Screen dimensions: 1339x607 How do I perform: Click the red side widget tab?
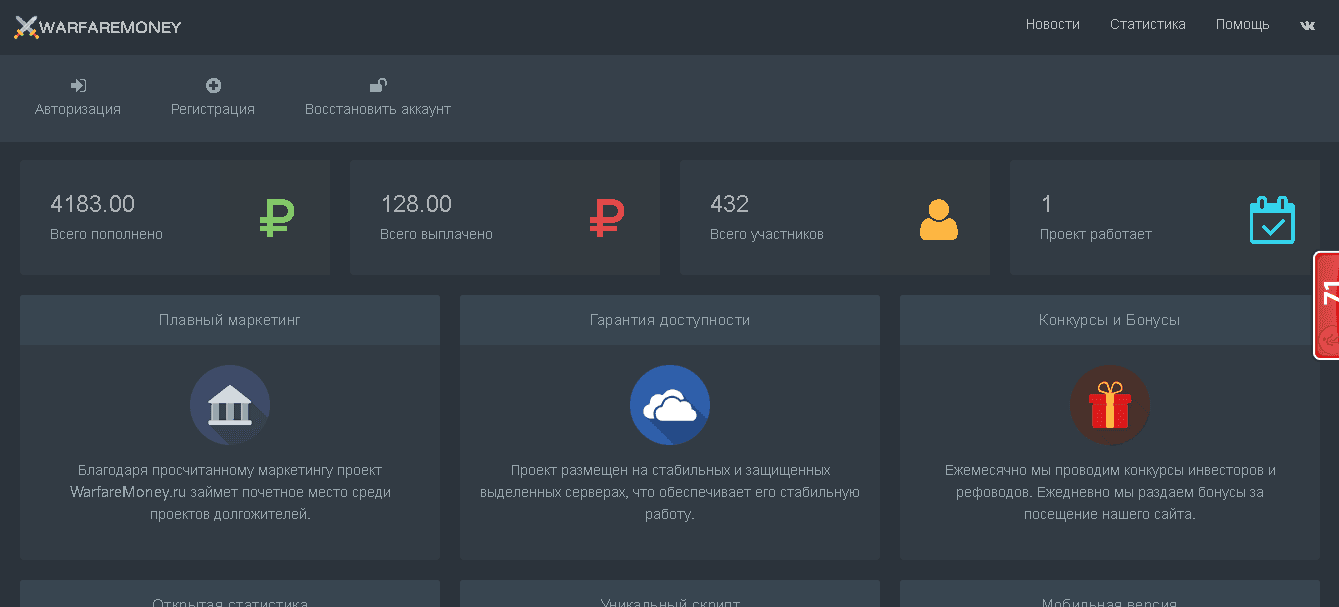point(1327,305)
